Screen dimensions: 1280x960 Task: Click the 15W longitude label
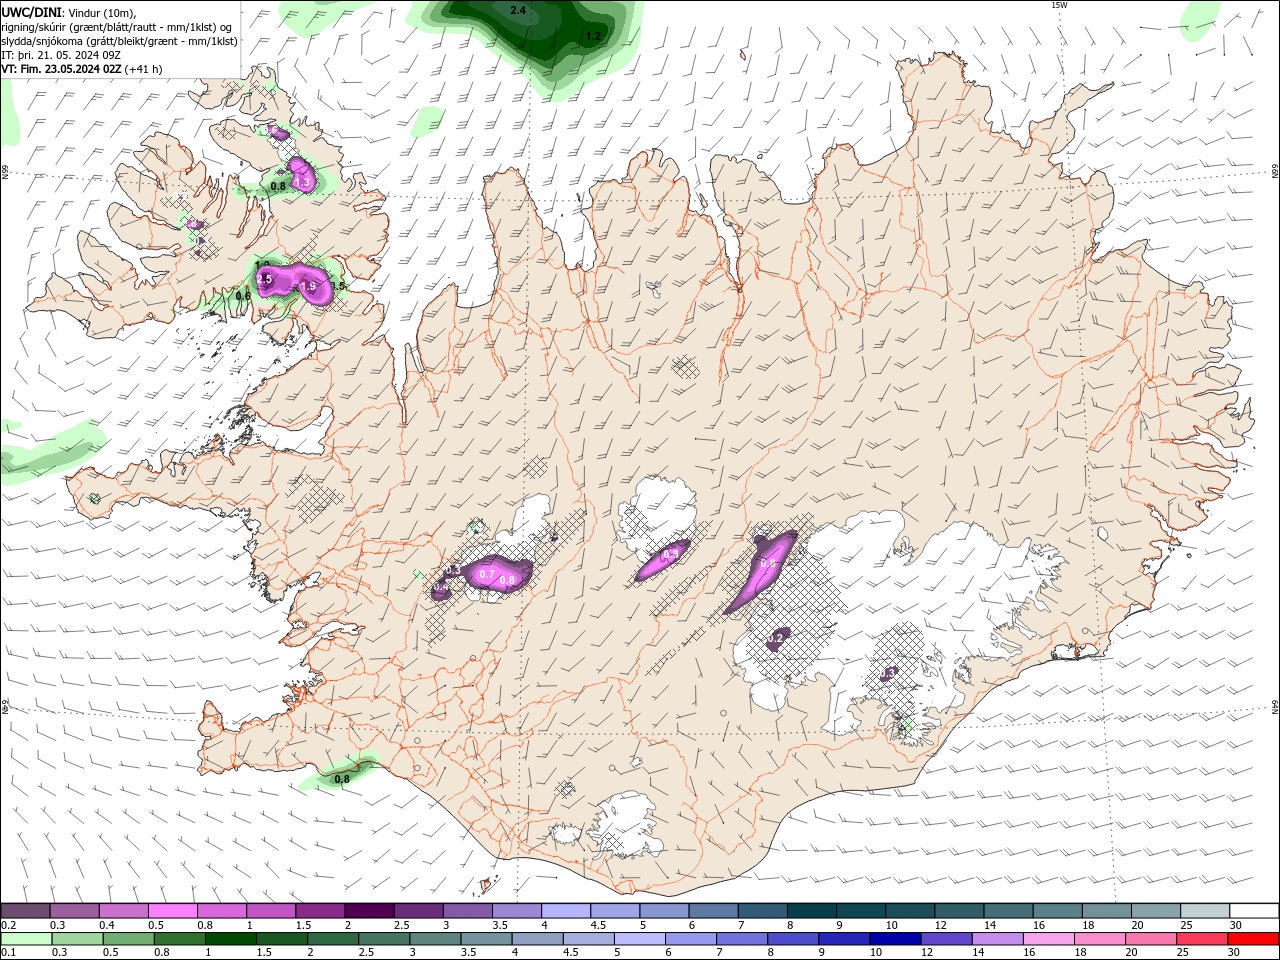tap(1059, 5)
